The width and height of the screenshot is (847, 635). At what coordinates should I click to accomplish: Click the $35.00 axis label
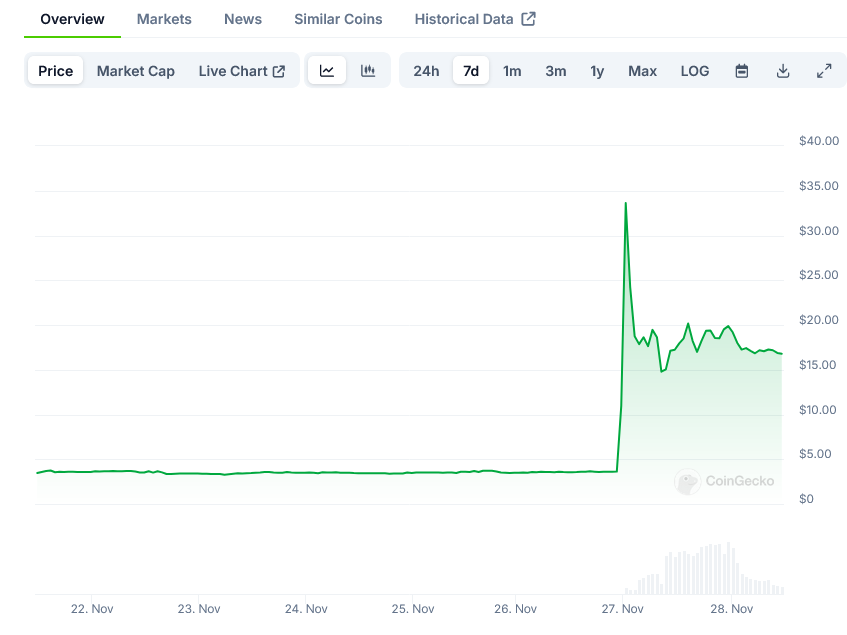819,186
